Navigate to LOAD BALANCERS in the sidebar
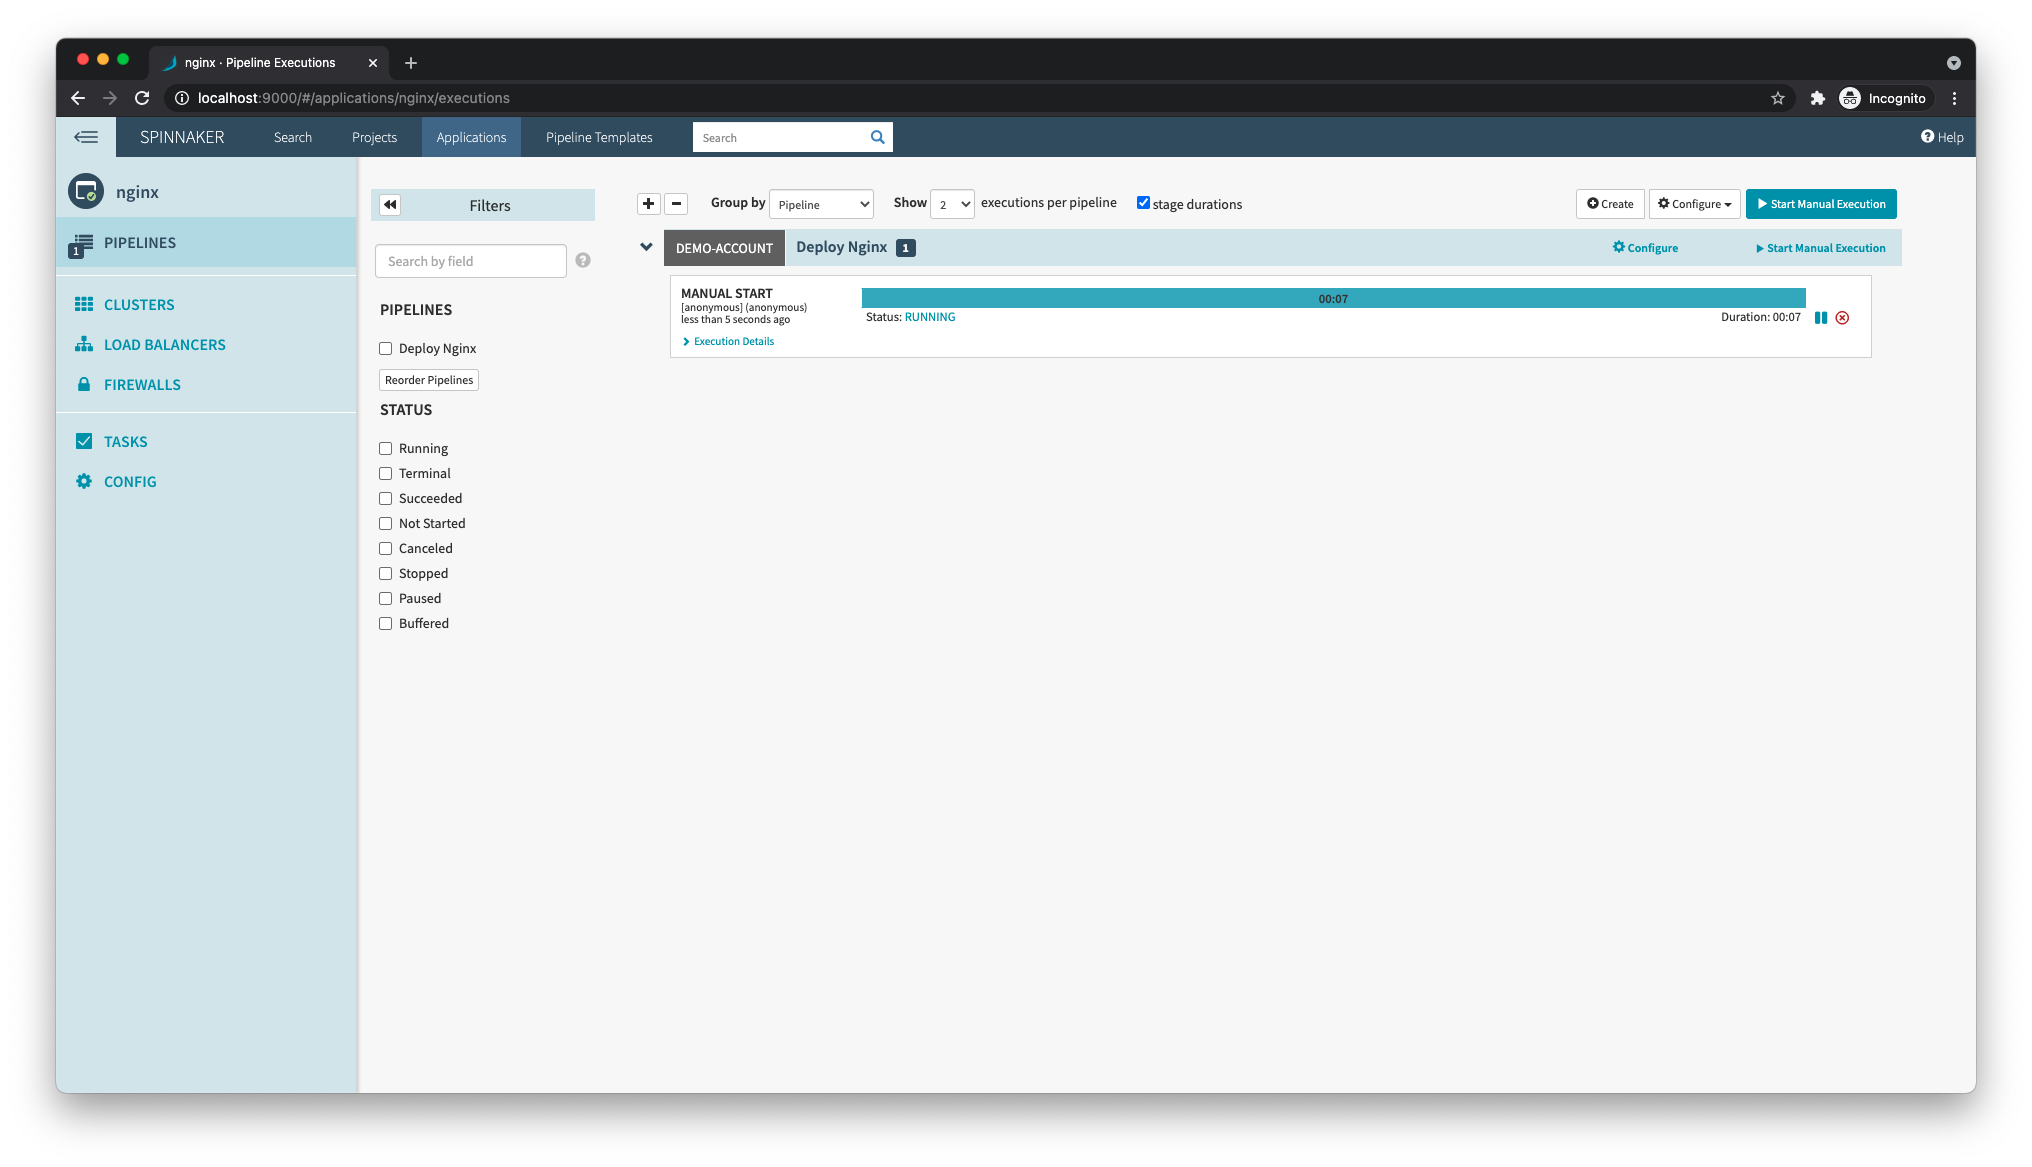This screenshot has height=1167, width=2032. [165, 344]
